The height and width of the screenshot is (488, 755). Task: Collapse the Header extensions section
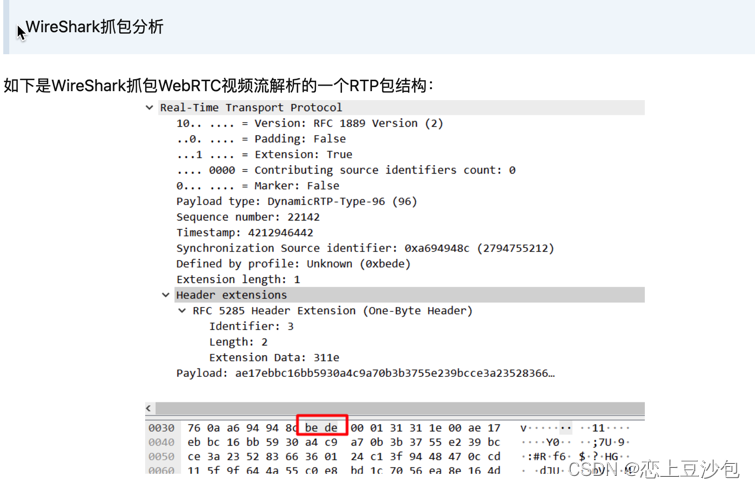[166, 295]
